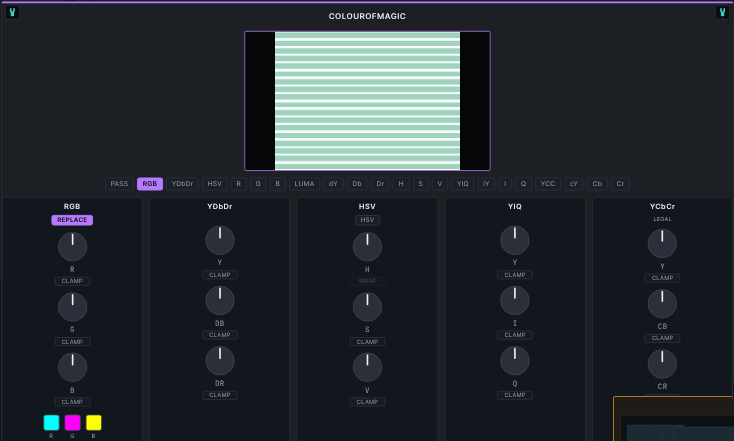Click the Y knob in YIQ panel
Image resolution: width=734 pixels, height=441 pixels.
pyautogui.click(x=515, y=240)
